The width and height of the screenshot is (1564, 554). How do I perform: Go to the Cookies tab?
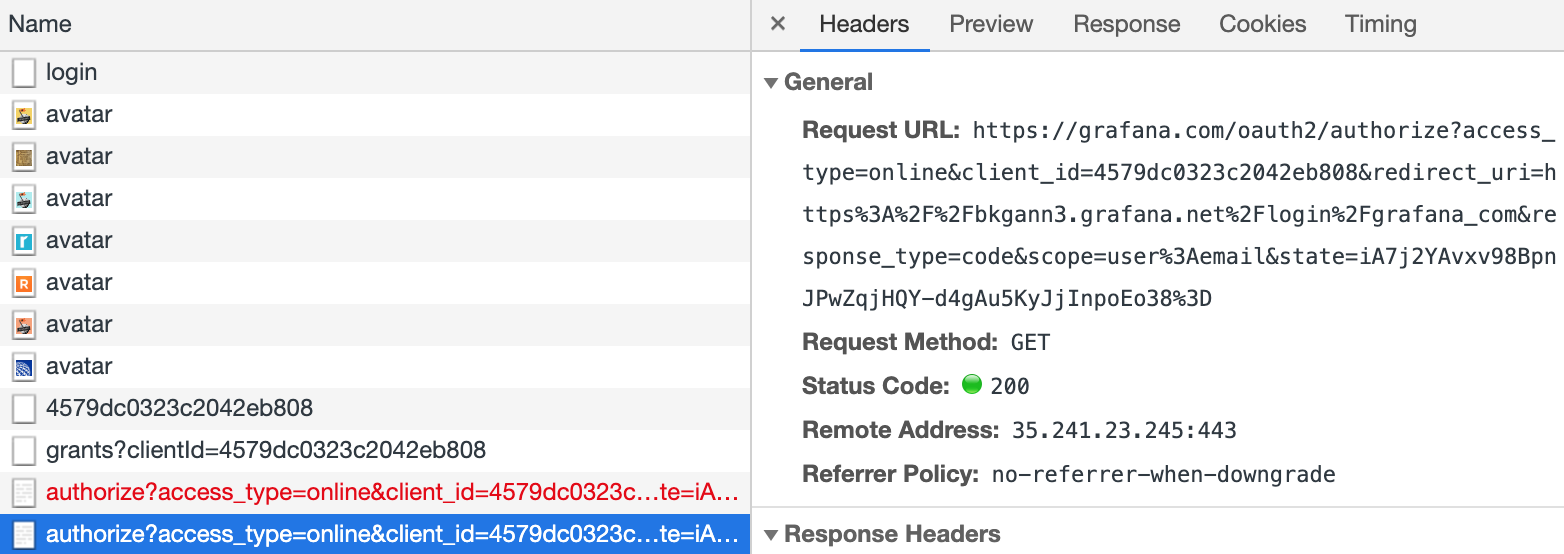(1262, 25)
